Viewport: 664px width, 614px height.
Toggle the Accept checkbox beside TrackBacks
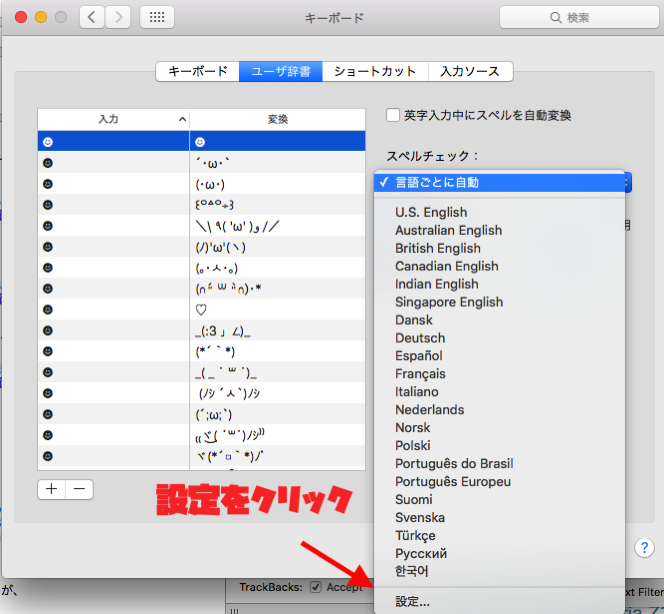316,587
